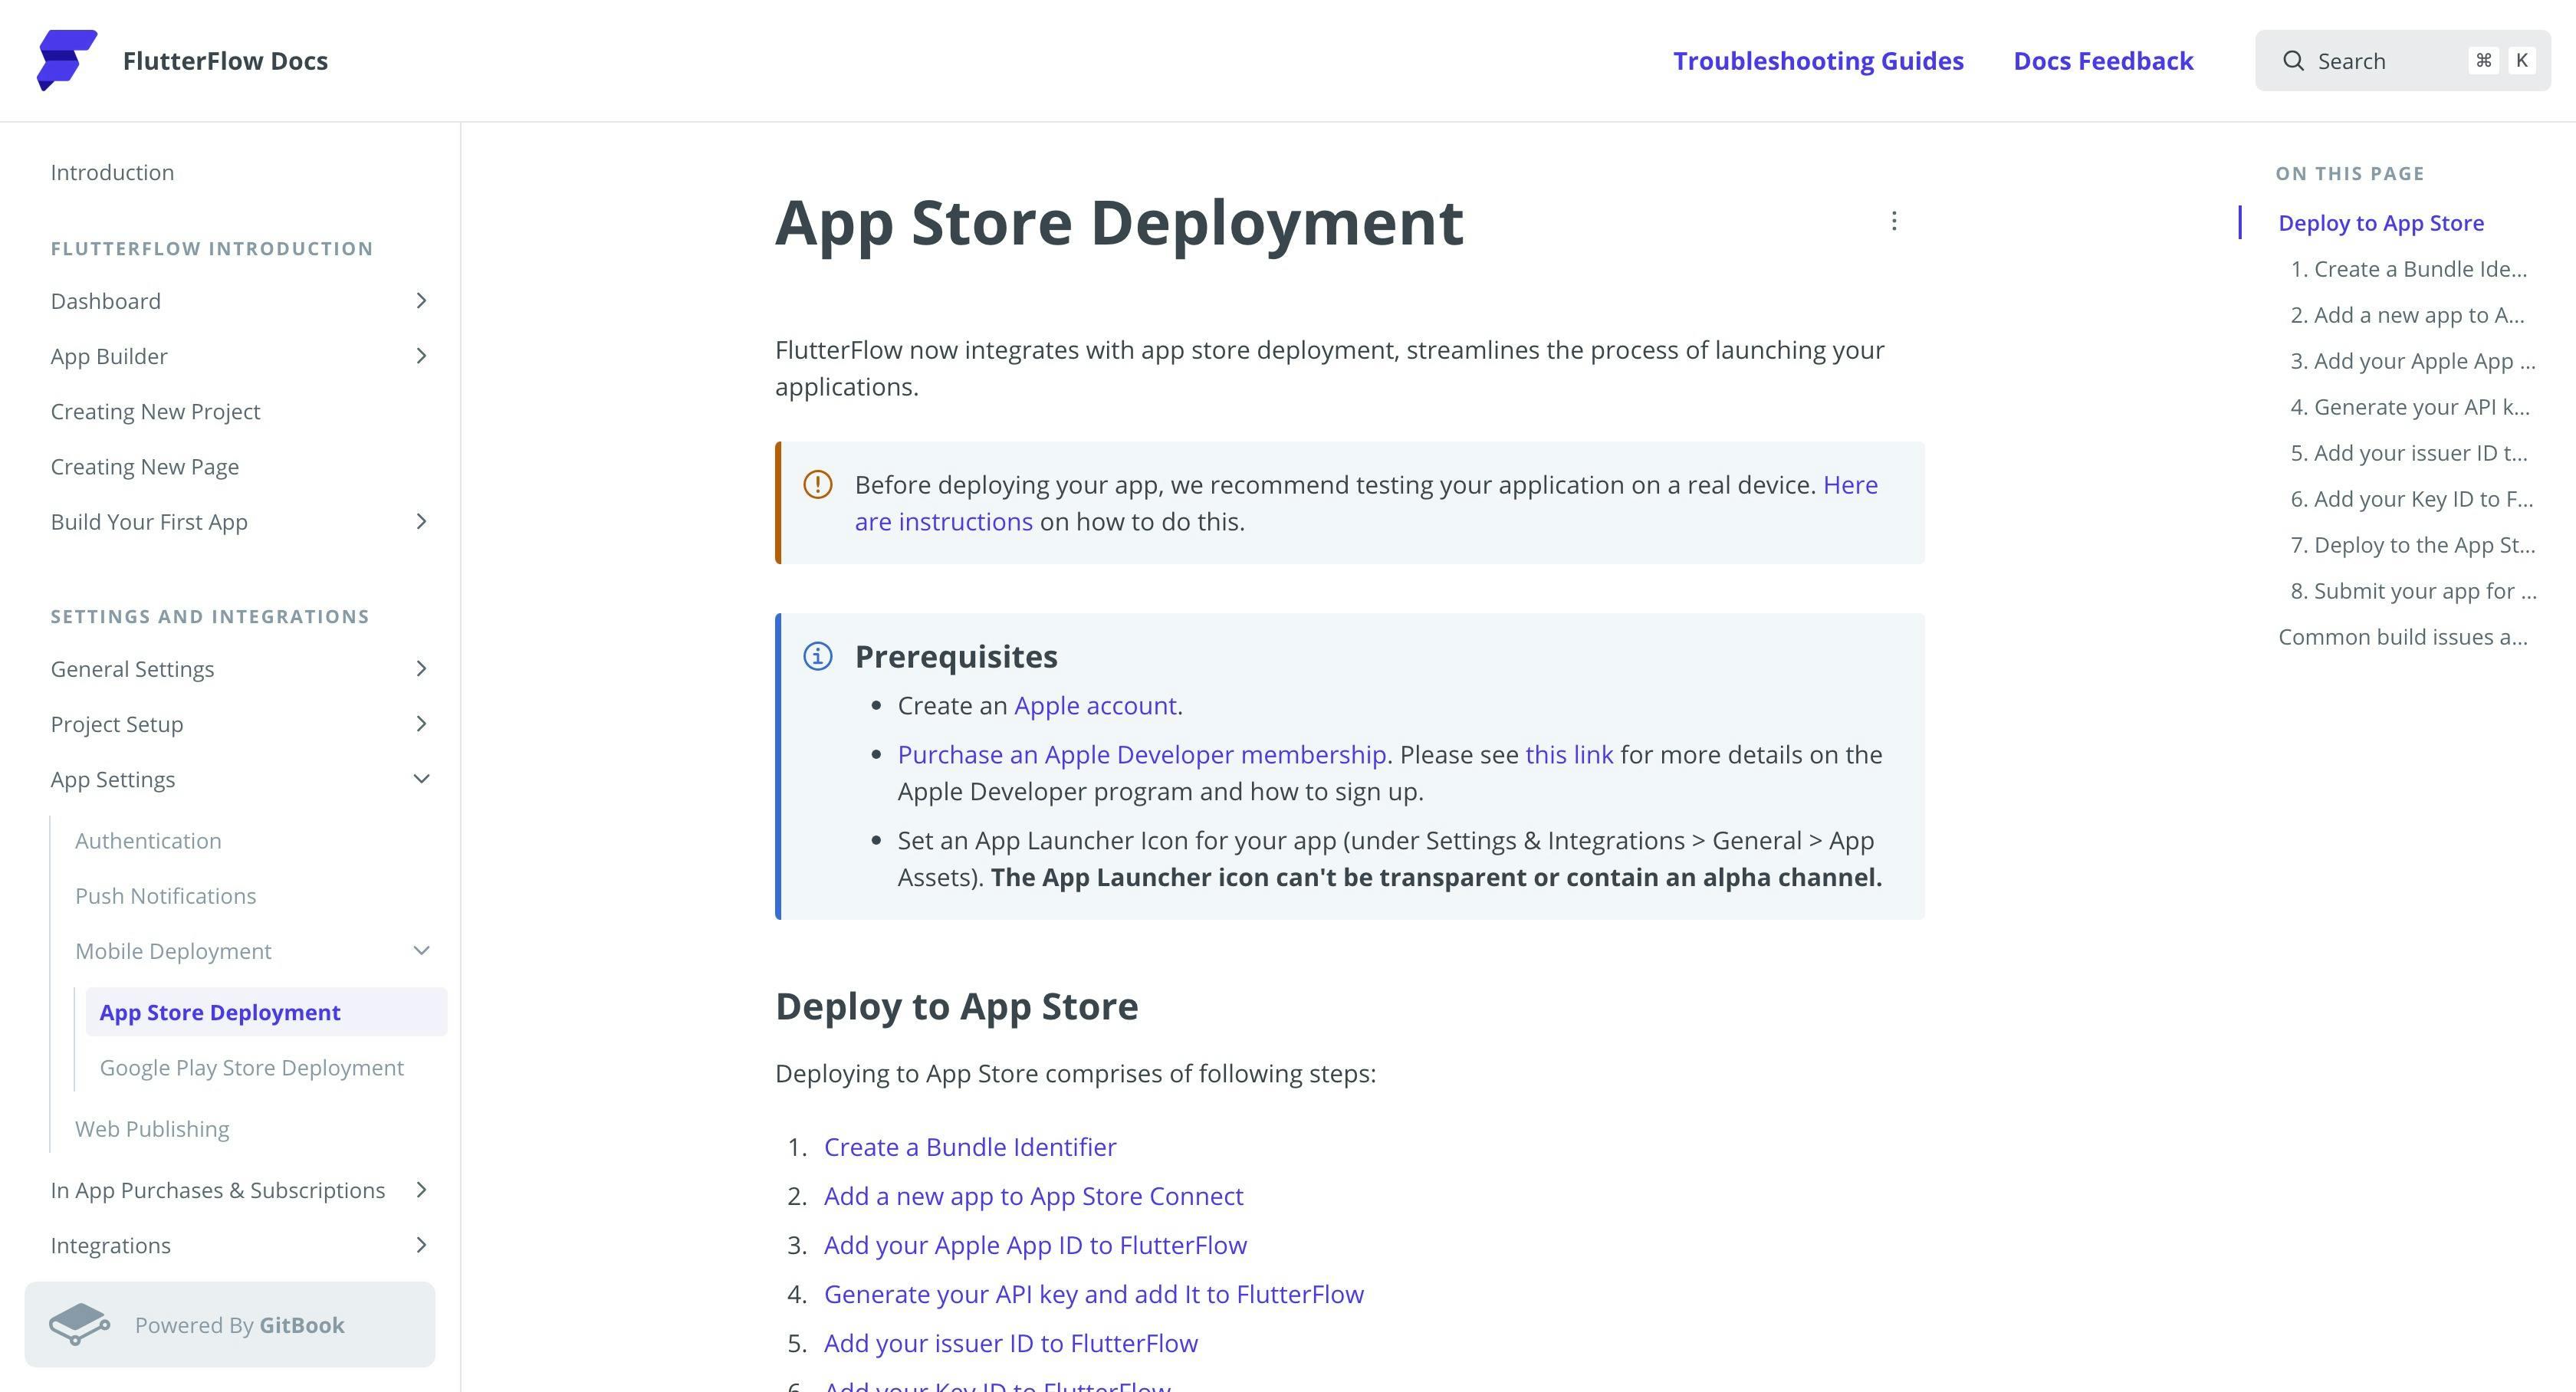Click the Build Your First App label

[x=149, y=522]
